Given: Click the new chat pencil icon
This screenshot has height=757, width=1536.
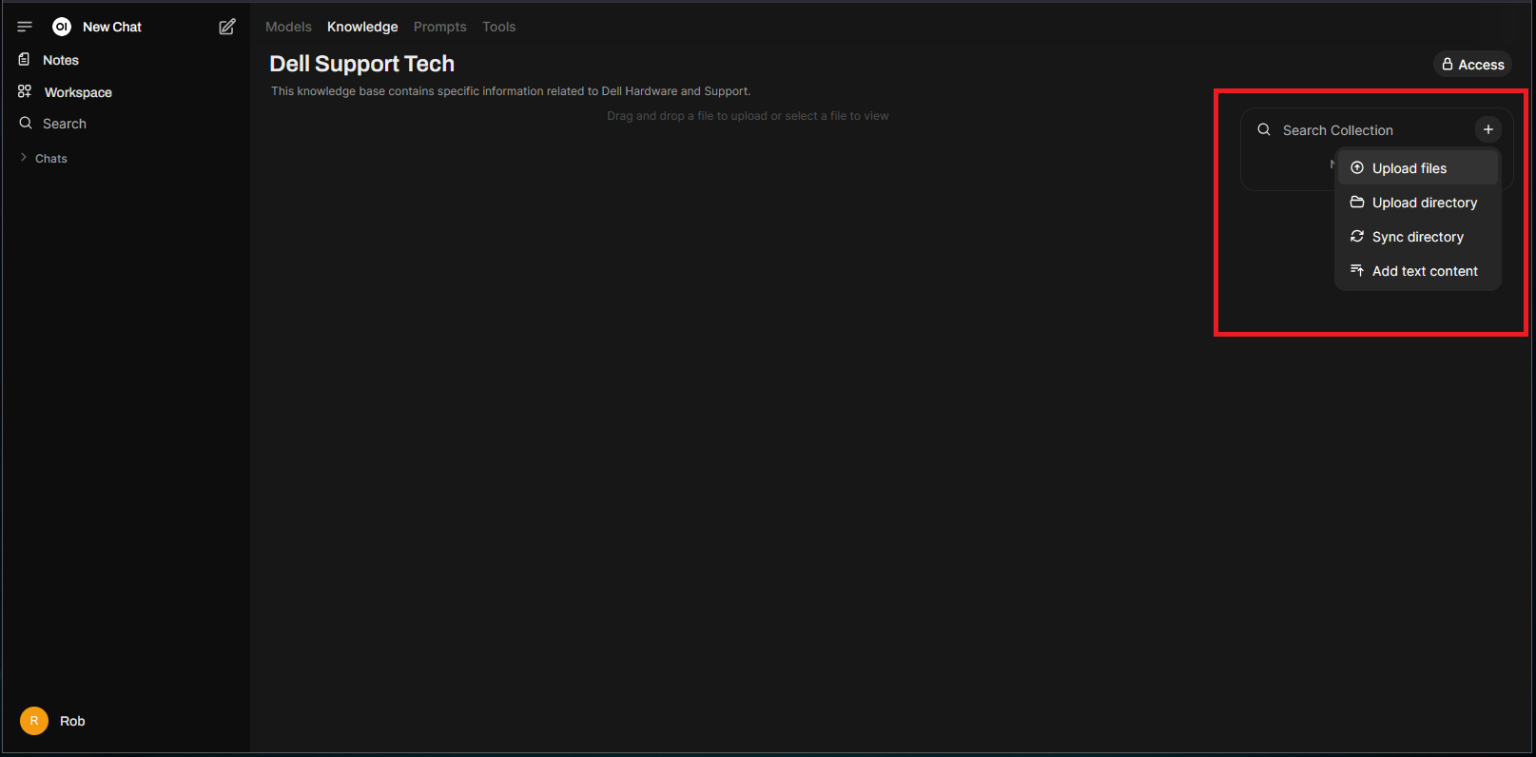Looking at the screenshot, I should click(x=227, y=27).
